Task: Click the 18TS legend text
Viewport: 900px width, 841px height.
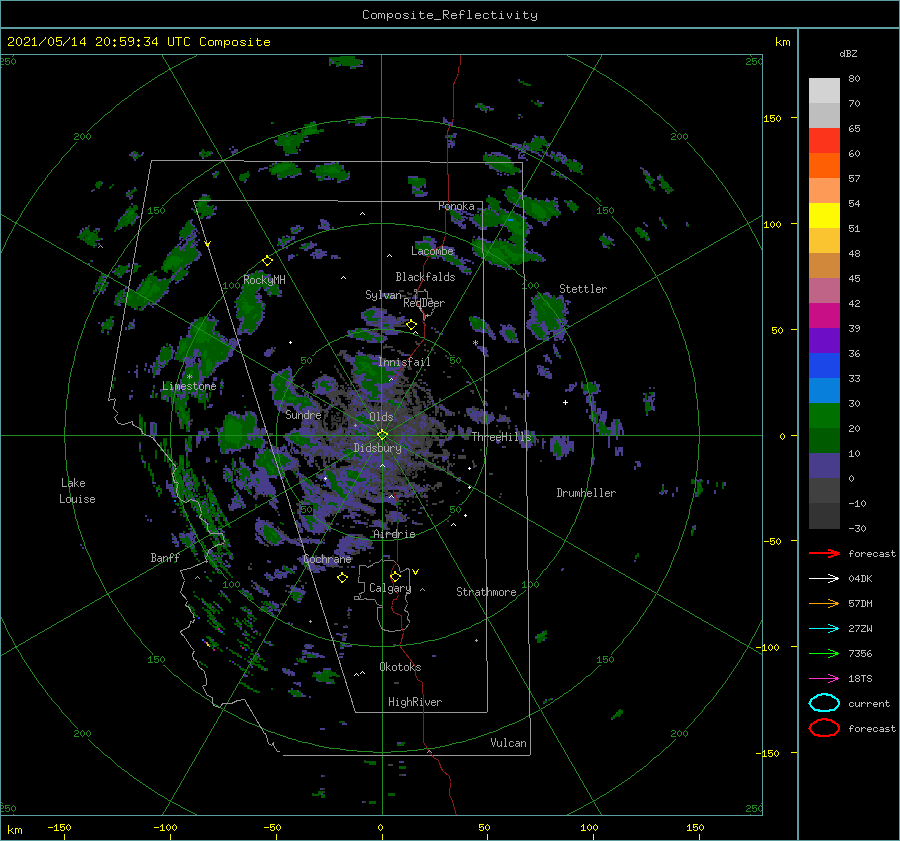Action: (860, 679)
